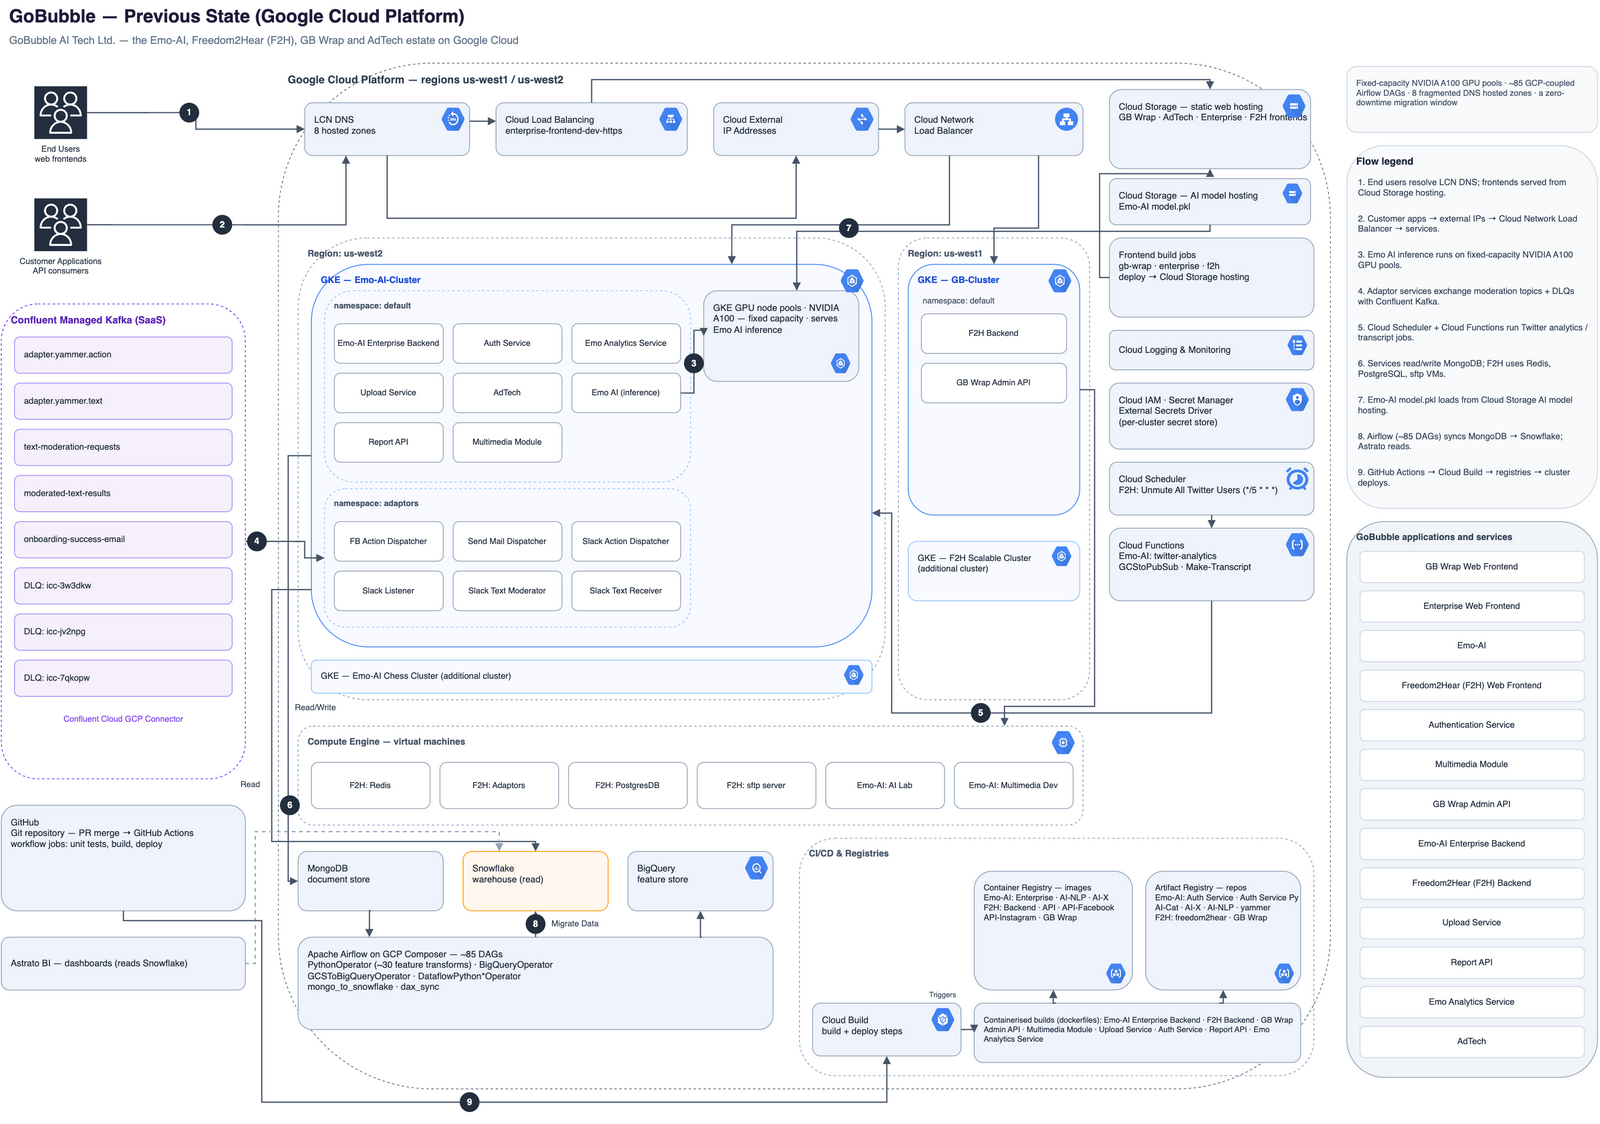This screenshot has width=1600, height=1124.
Task: Click the Cloud Scheduler clock icon
Action: [x=1297, y=479]
